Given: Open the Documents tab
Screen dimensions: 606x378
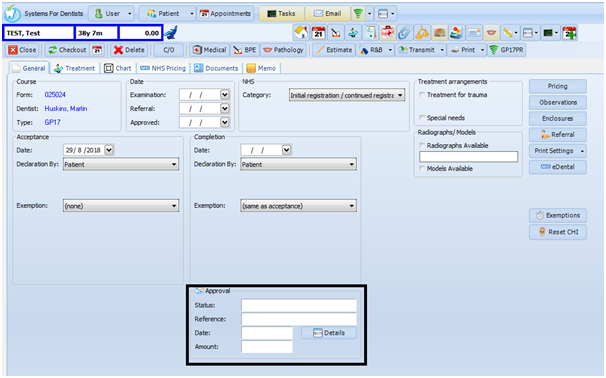Looking at the screenshot, I should 216,68.
